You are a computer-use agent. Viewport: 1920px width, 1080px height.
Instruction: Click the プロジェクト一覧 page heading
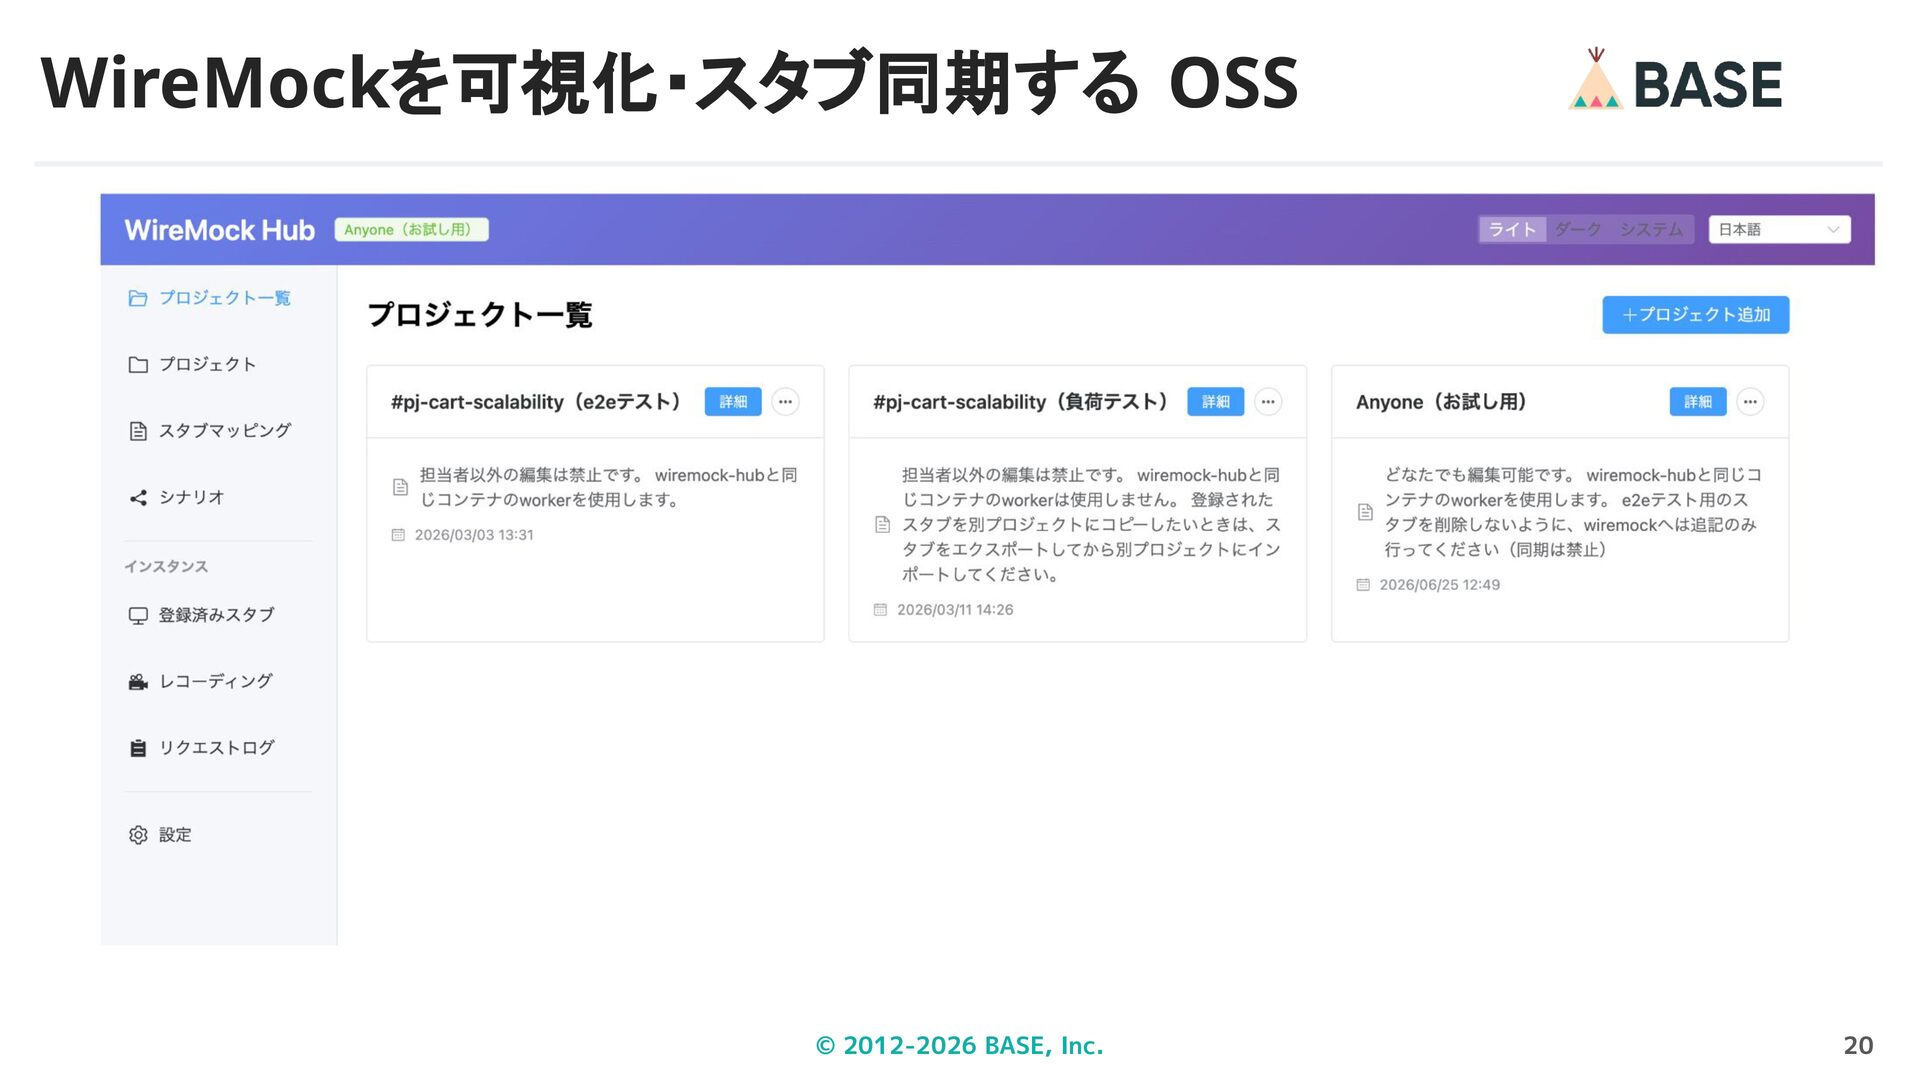(480, 315)
